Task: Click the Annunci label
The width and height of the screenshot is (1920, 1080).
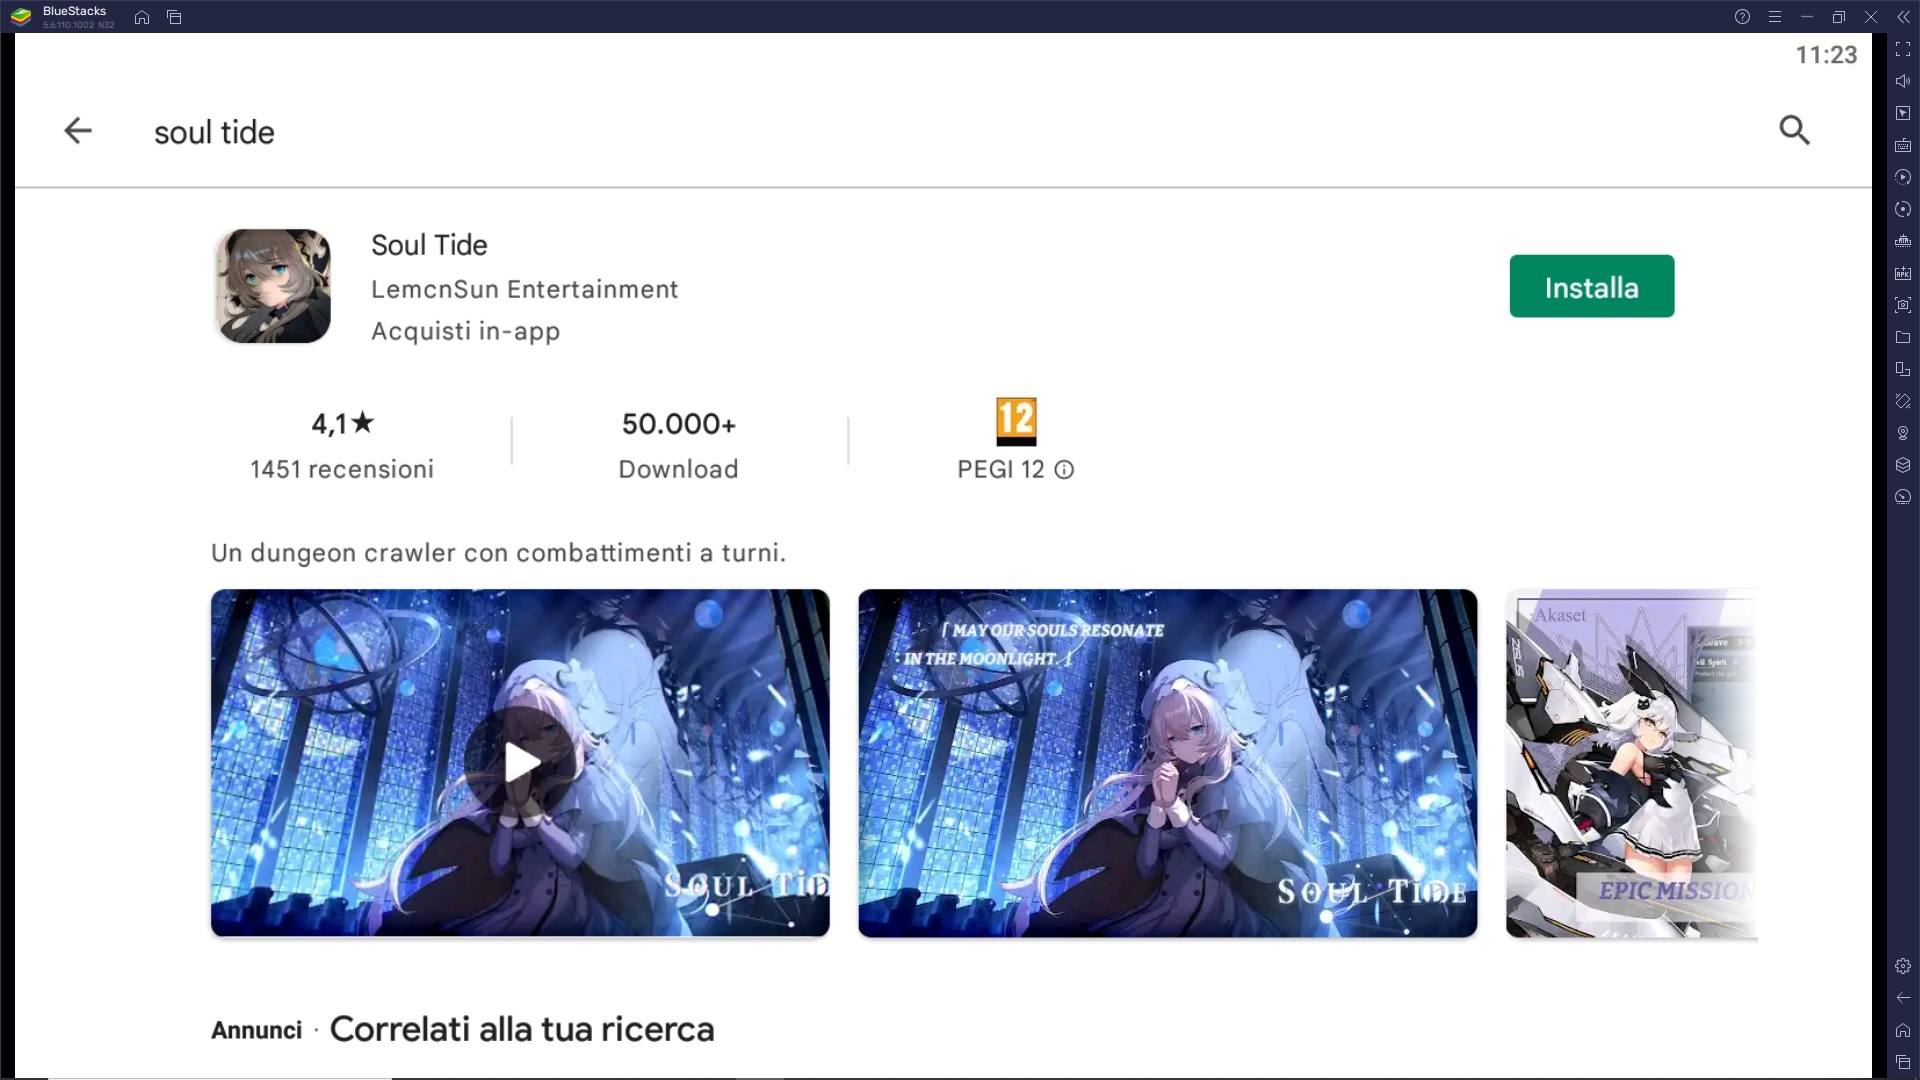Action: 256,1030
